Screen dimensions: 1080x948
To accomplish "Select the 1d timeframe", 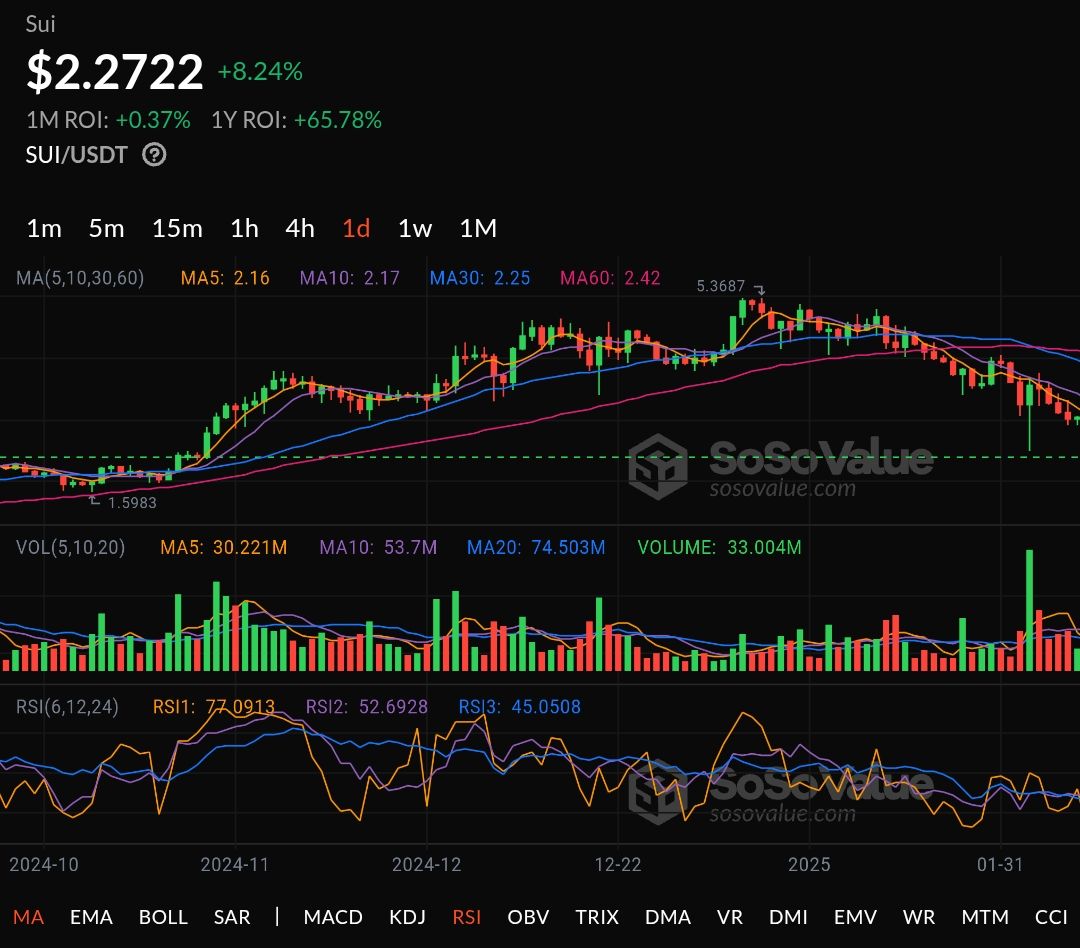I will [356, 228].
